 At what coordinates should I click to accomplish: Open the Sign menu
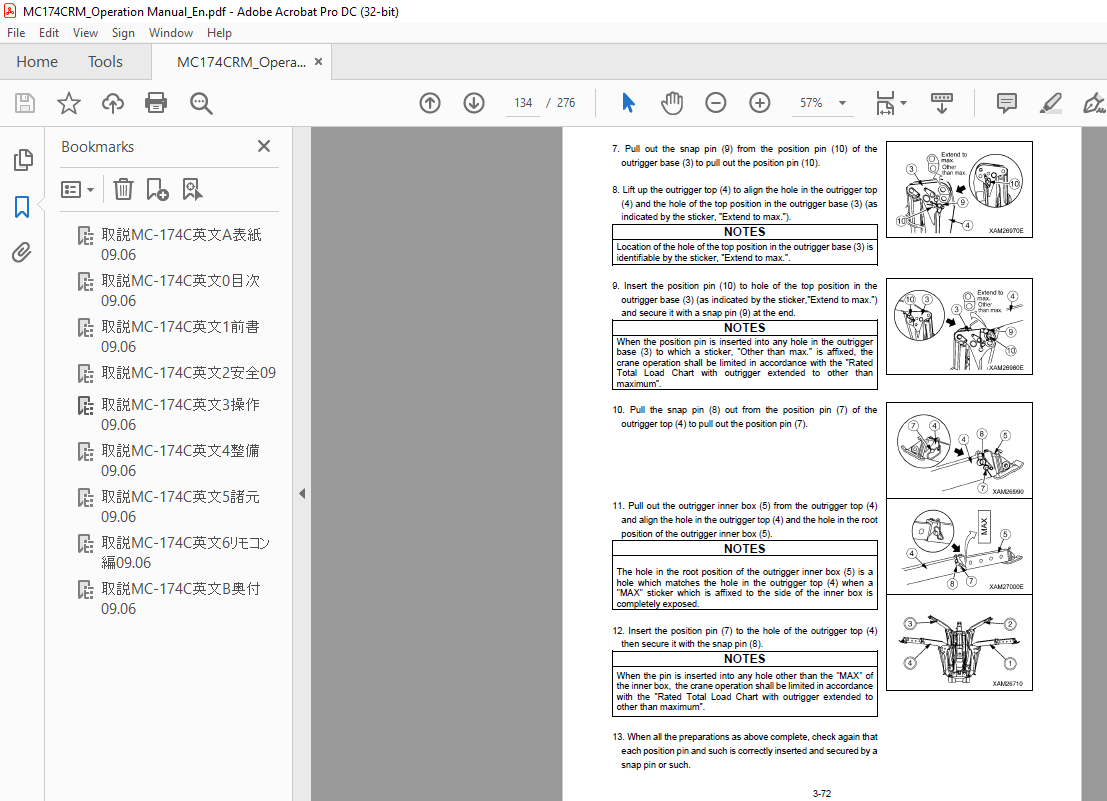pos(123,32)
